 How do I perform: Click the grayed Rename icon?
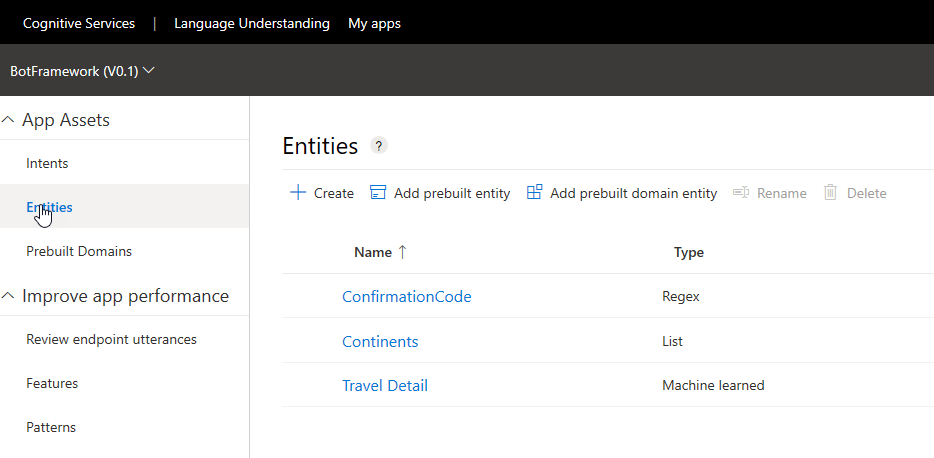(x=741, y=192)
